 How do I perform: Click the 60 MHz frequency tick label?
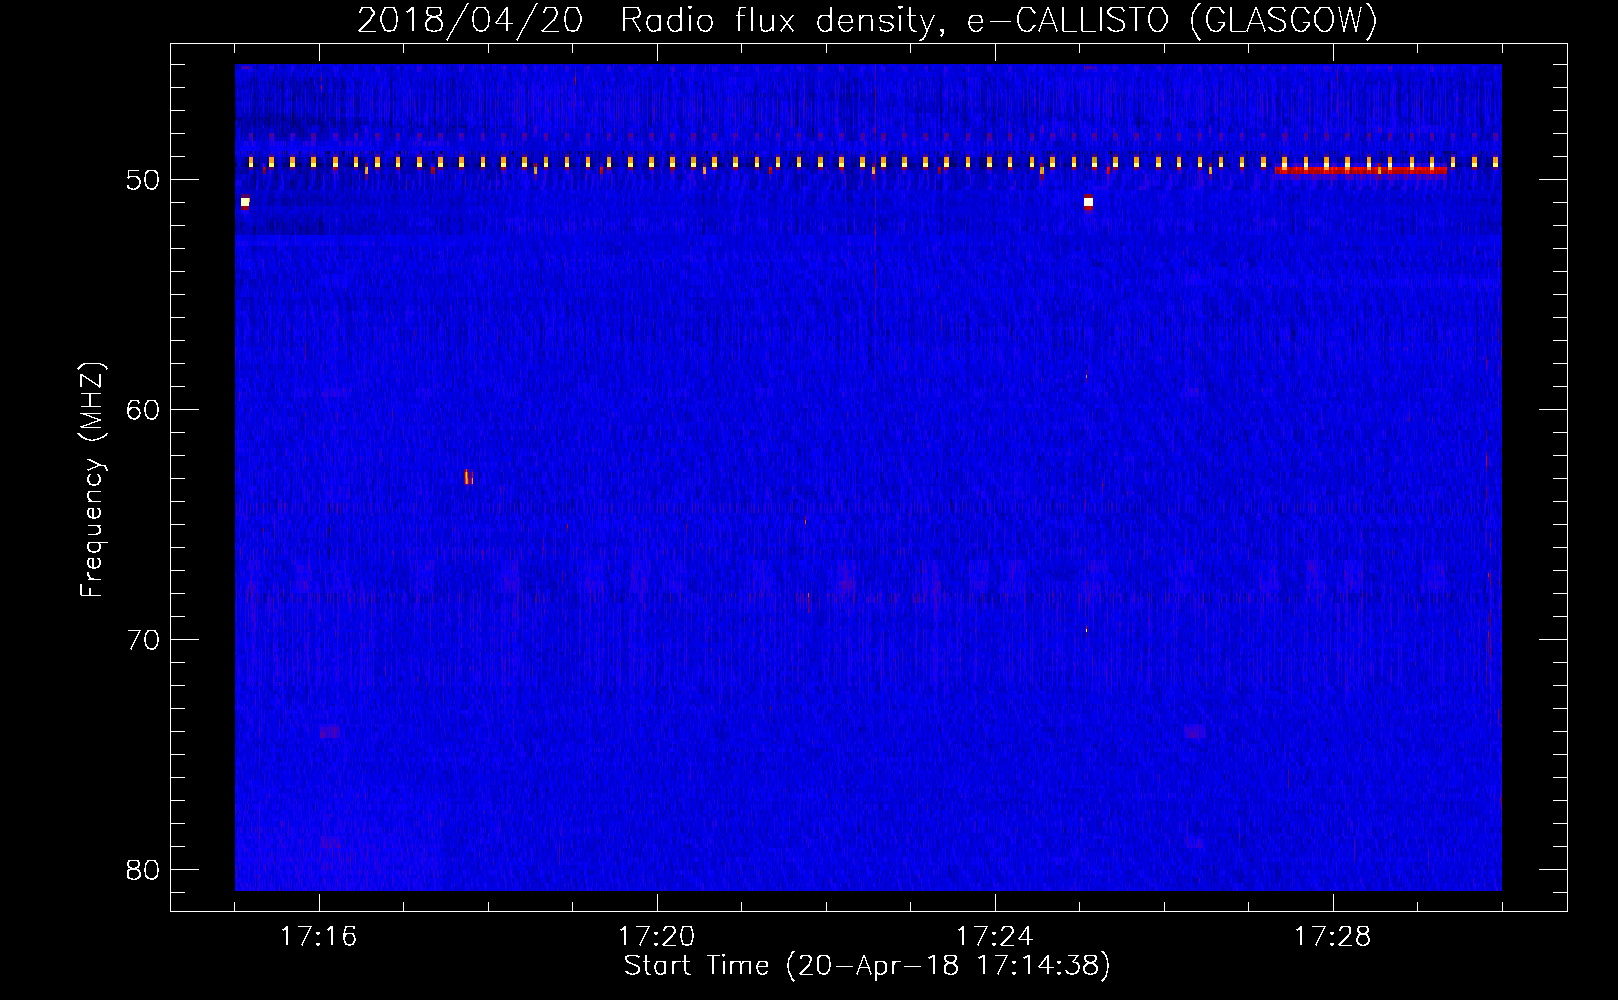(x=143, y=410)
